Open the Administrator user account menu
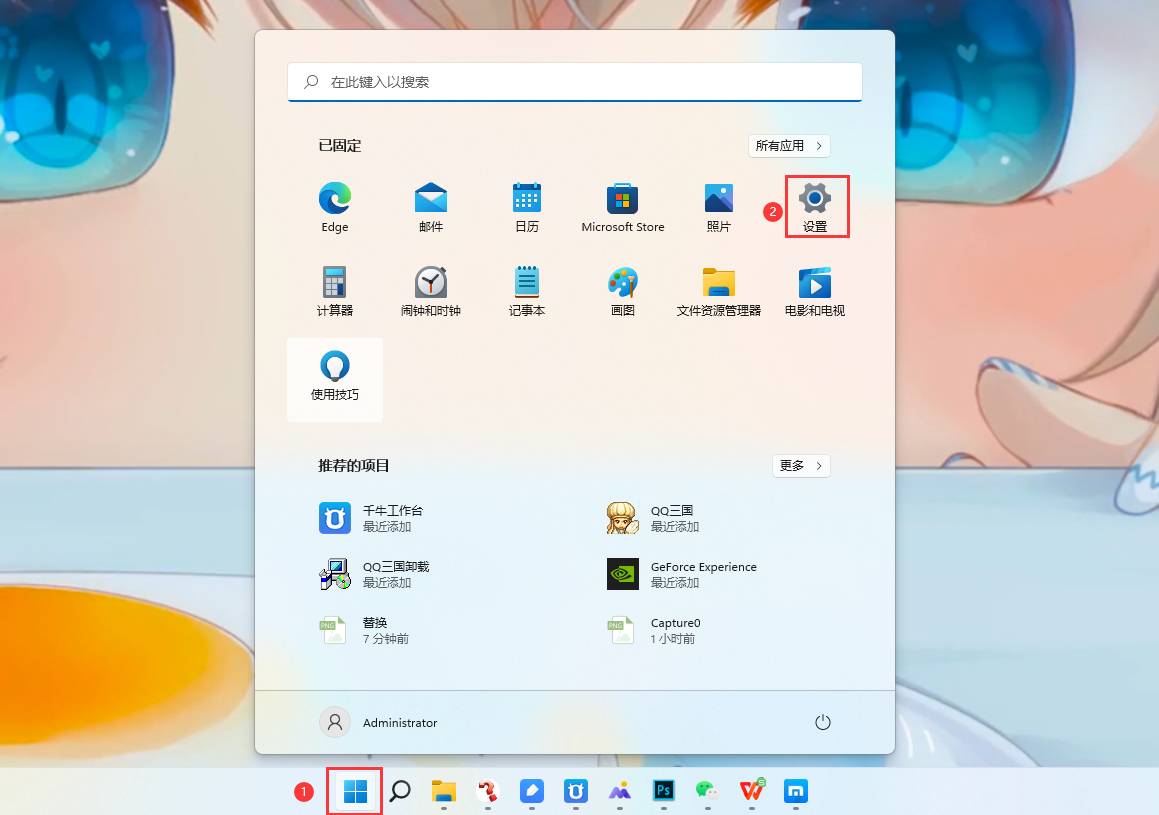 pos(378,722)
